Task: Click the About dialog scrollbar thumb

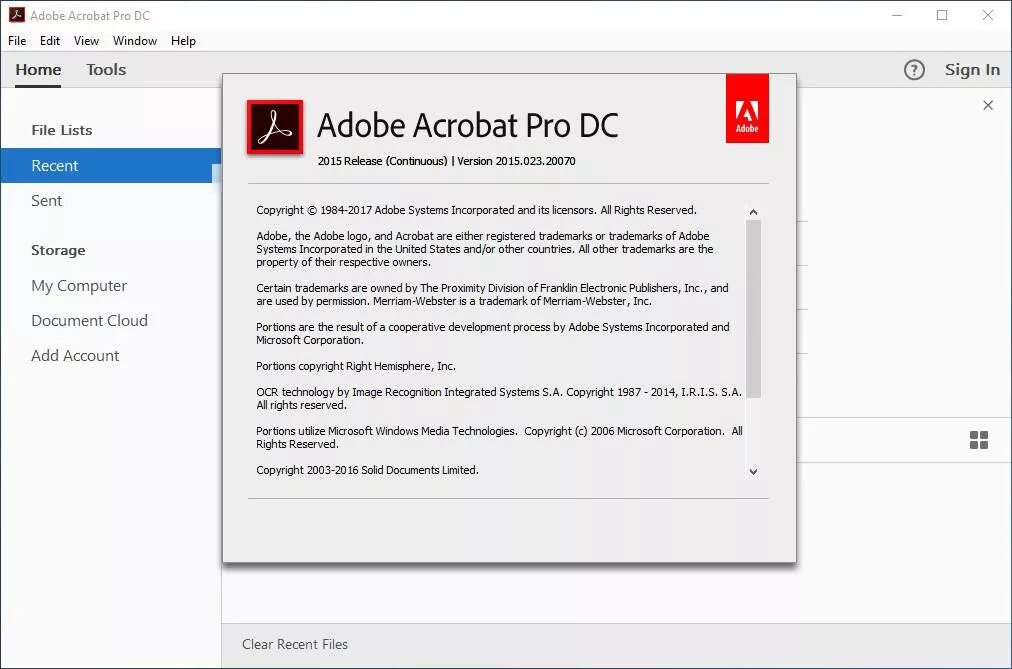Action: click(x=753, y=309)
